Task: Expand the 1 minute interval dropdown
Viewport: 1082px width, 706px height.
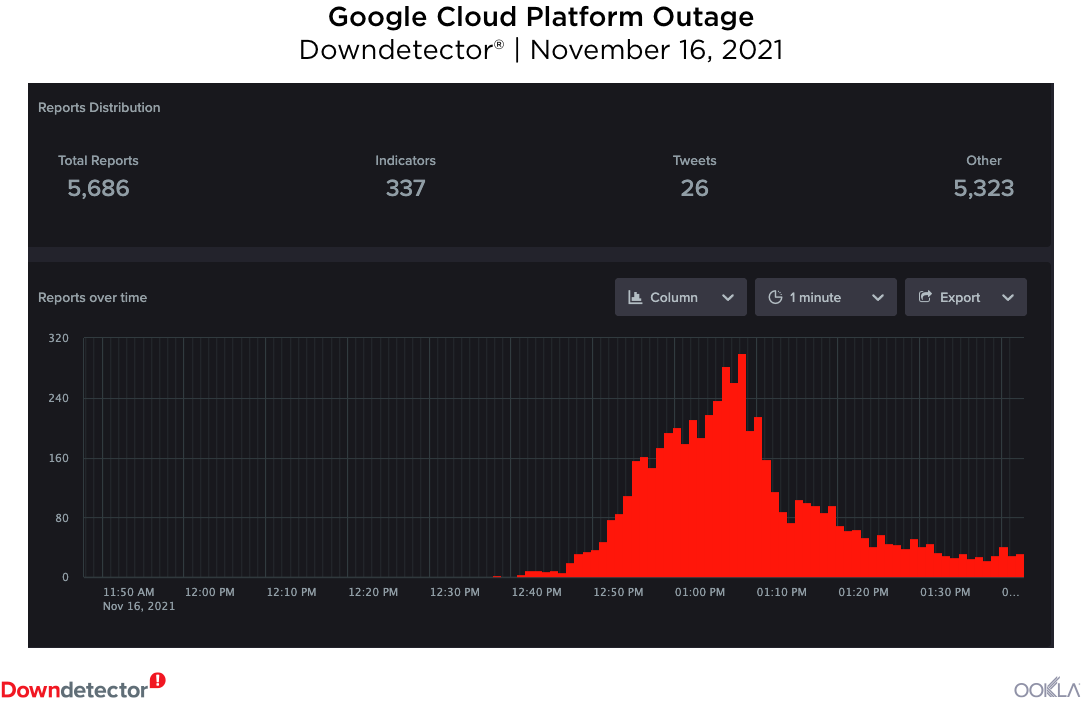Action: pyautogui.click(x=825, y=297)
